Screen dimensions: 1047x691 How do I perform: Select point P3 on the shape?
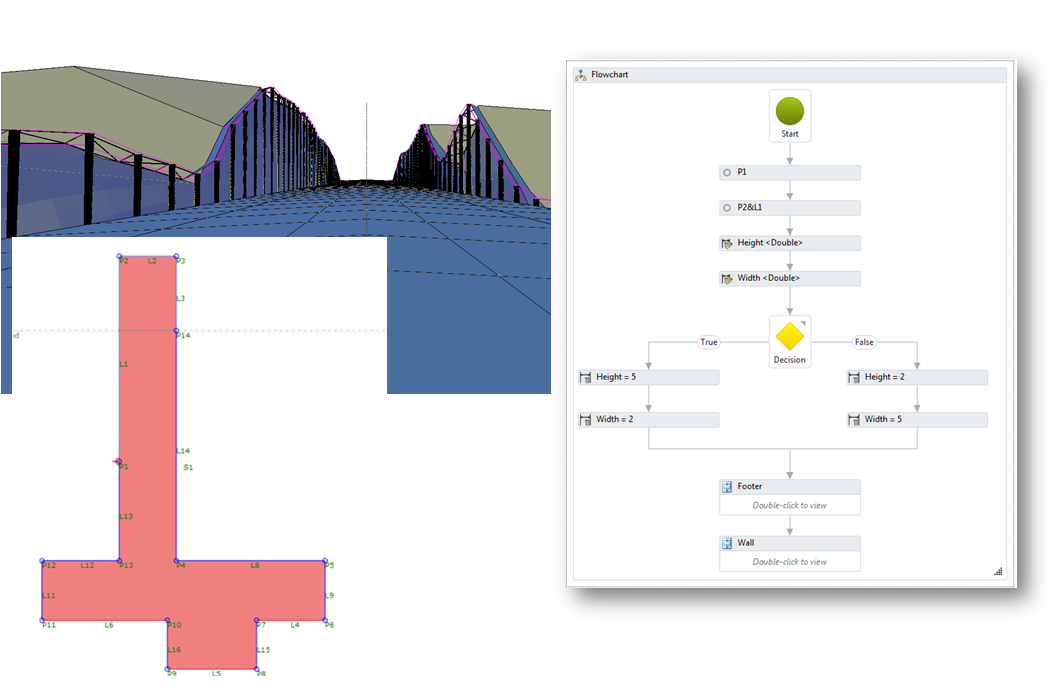pos(176,256)
